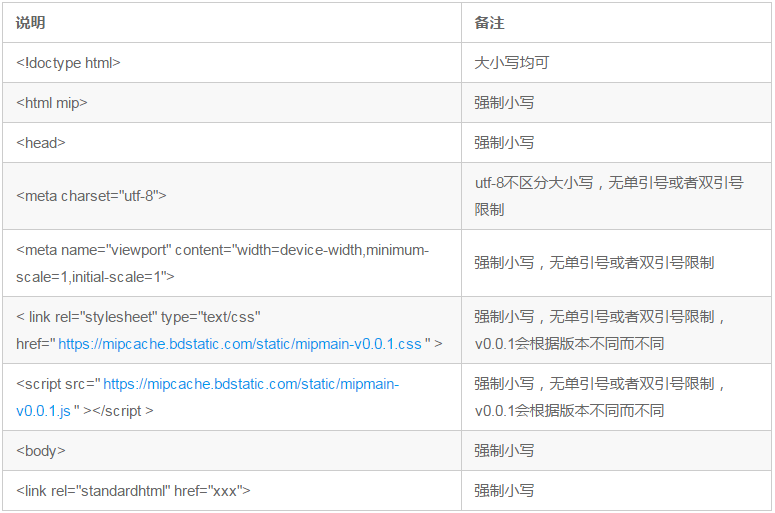Open the mipmain-v0.0.1.js script link
This screenshot has height=513, width=775.
click(x=250, y=384)
